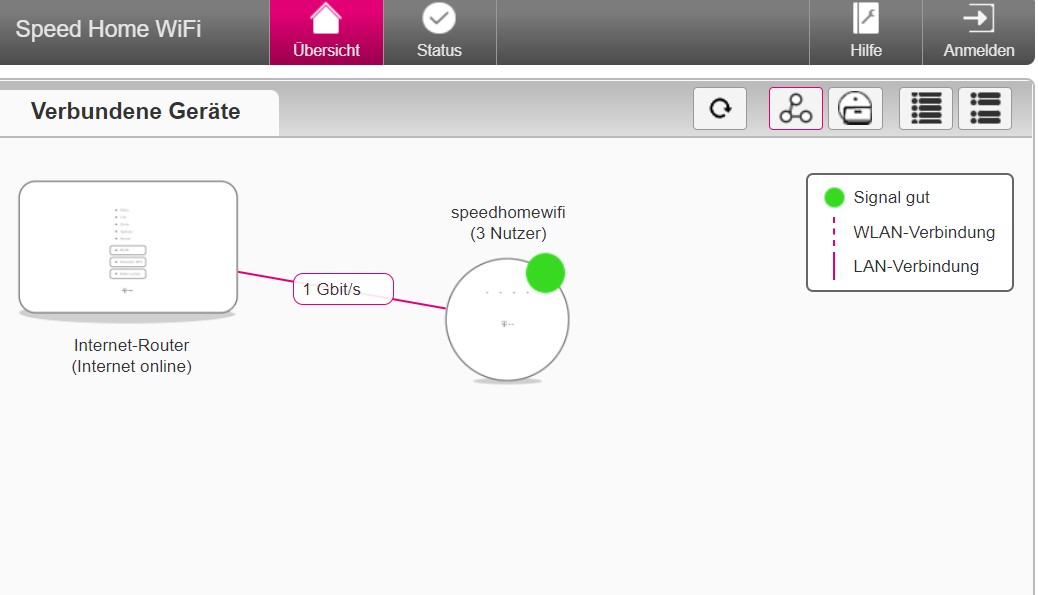Show the compact list view icon
The height and width of the screenshot is (595, 1038).
coord(984,109)
